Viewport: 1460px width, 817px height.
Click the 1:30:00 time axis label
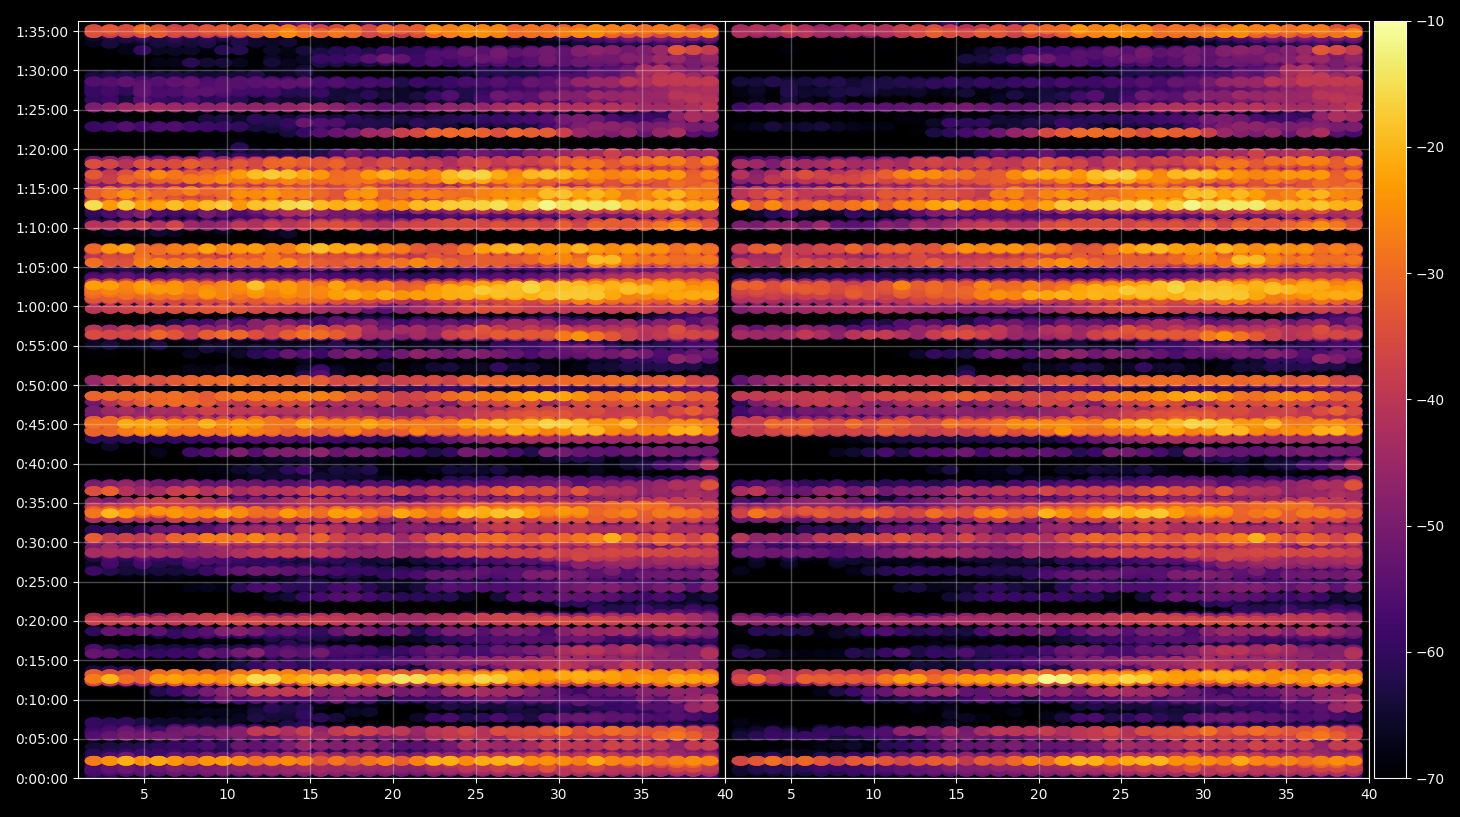pos(42,71)
